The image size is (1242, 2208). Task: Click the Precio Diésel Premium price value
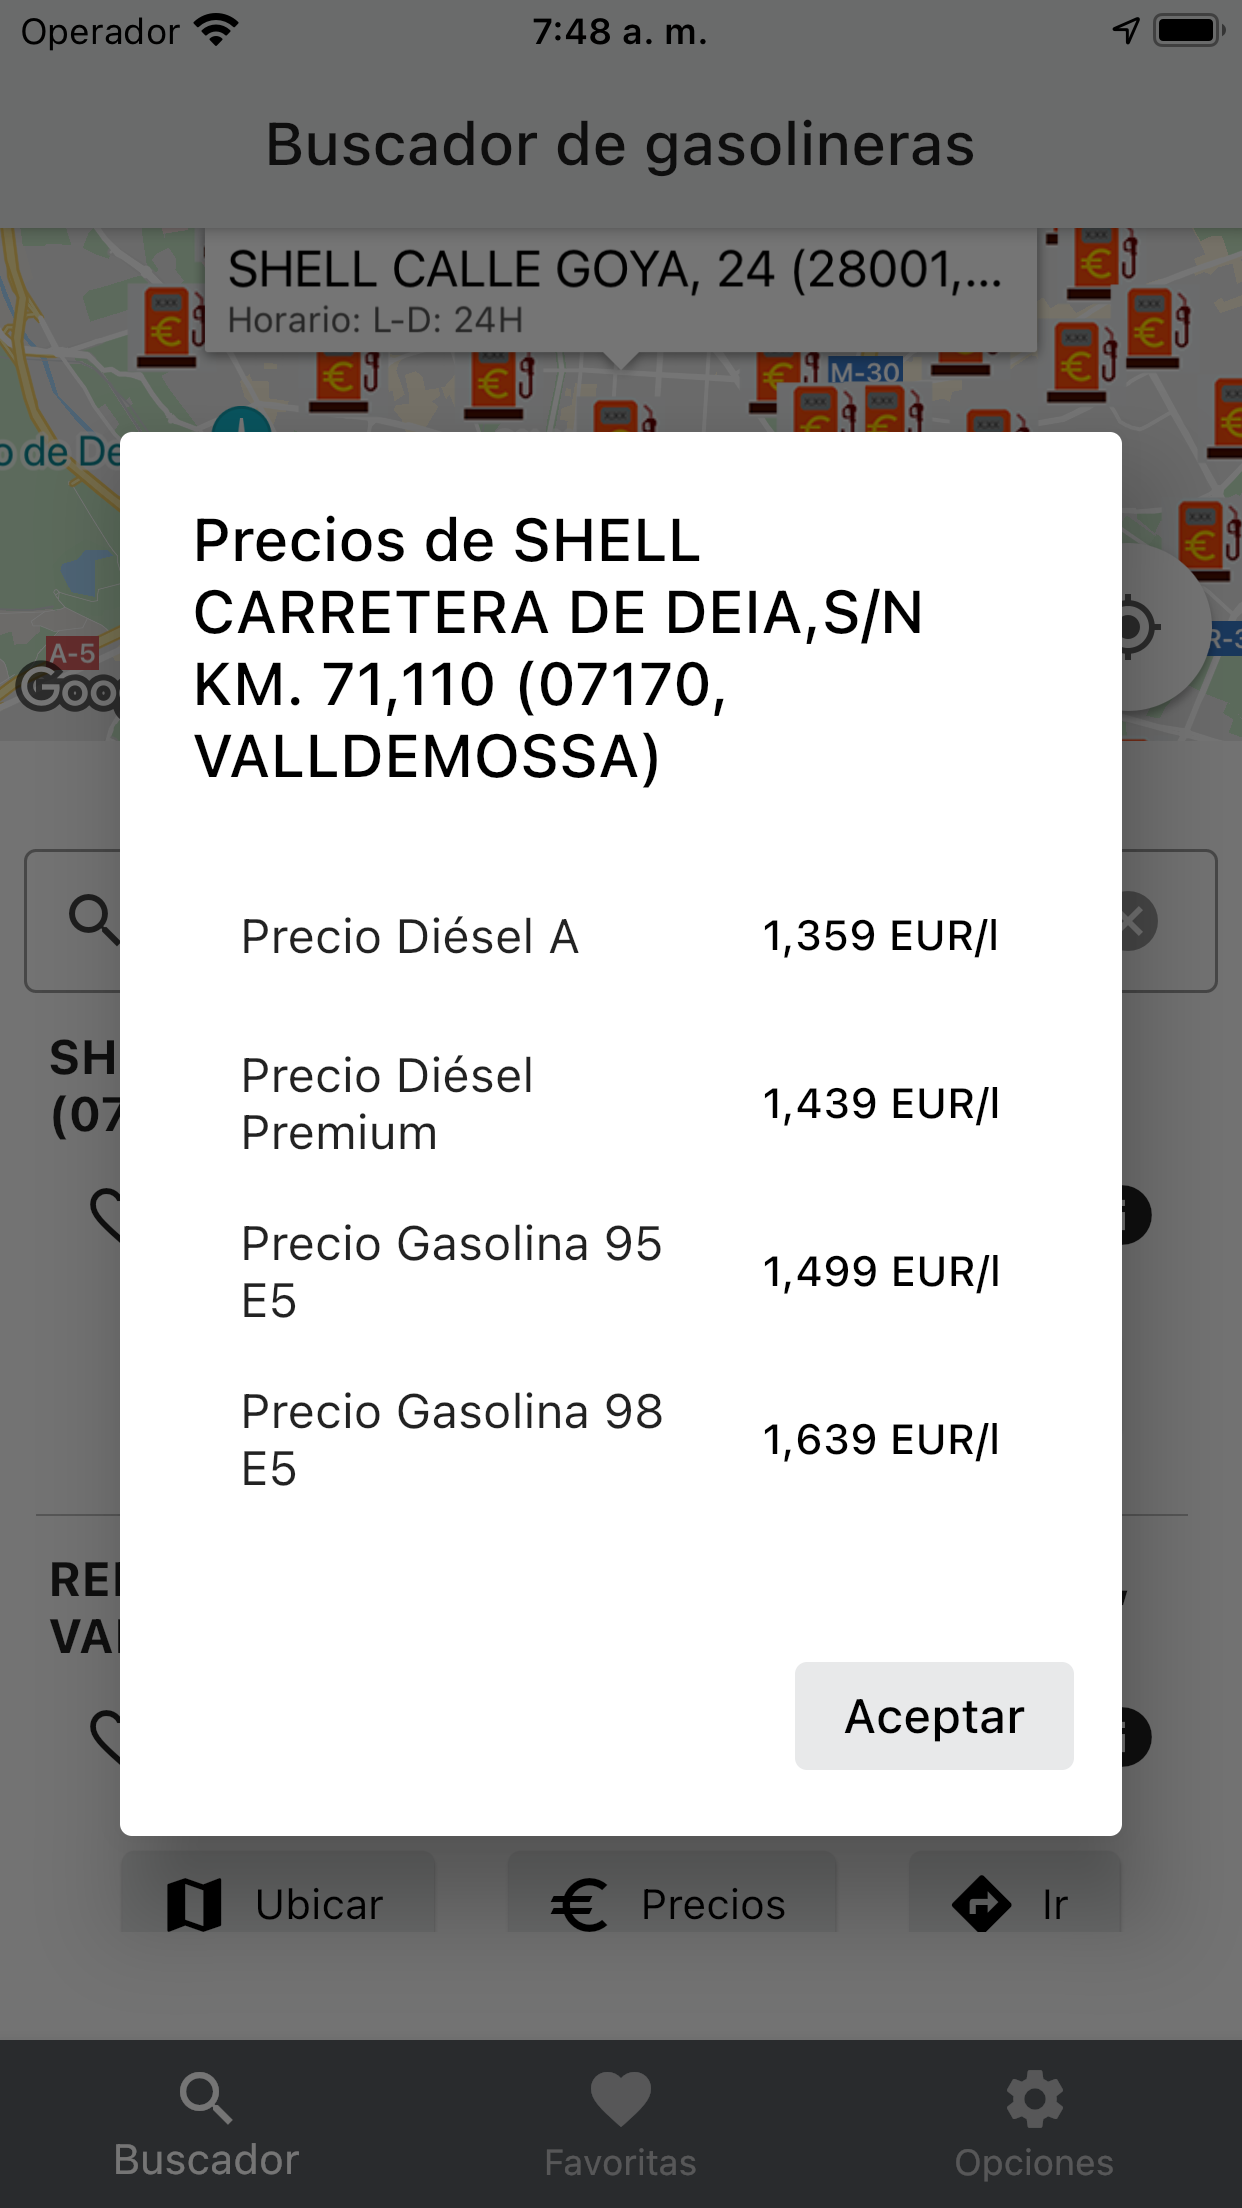(x=881, y=1104)
